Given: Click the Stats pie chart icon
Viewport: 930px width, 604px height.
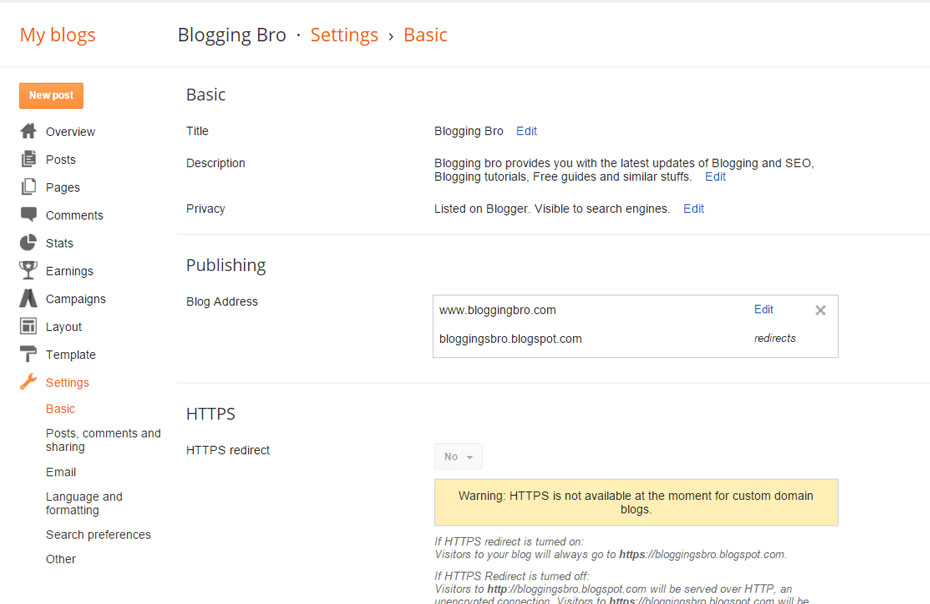Looking at the screenshot, I should (x=28, y=243).
